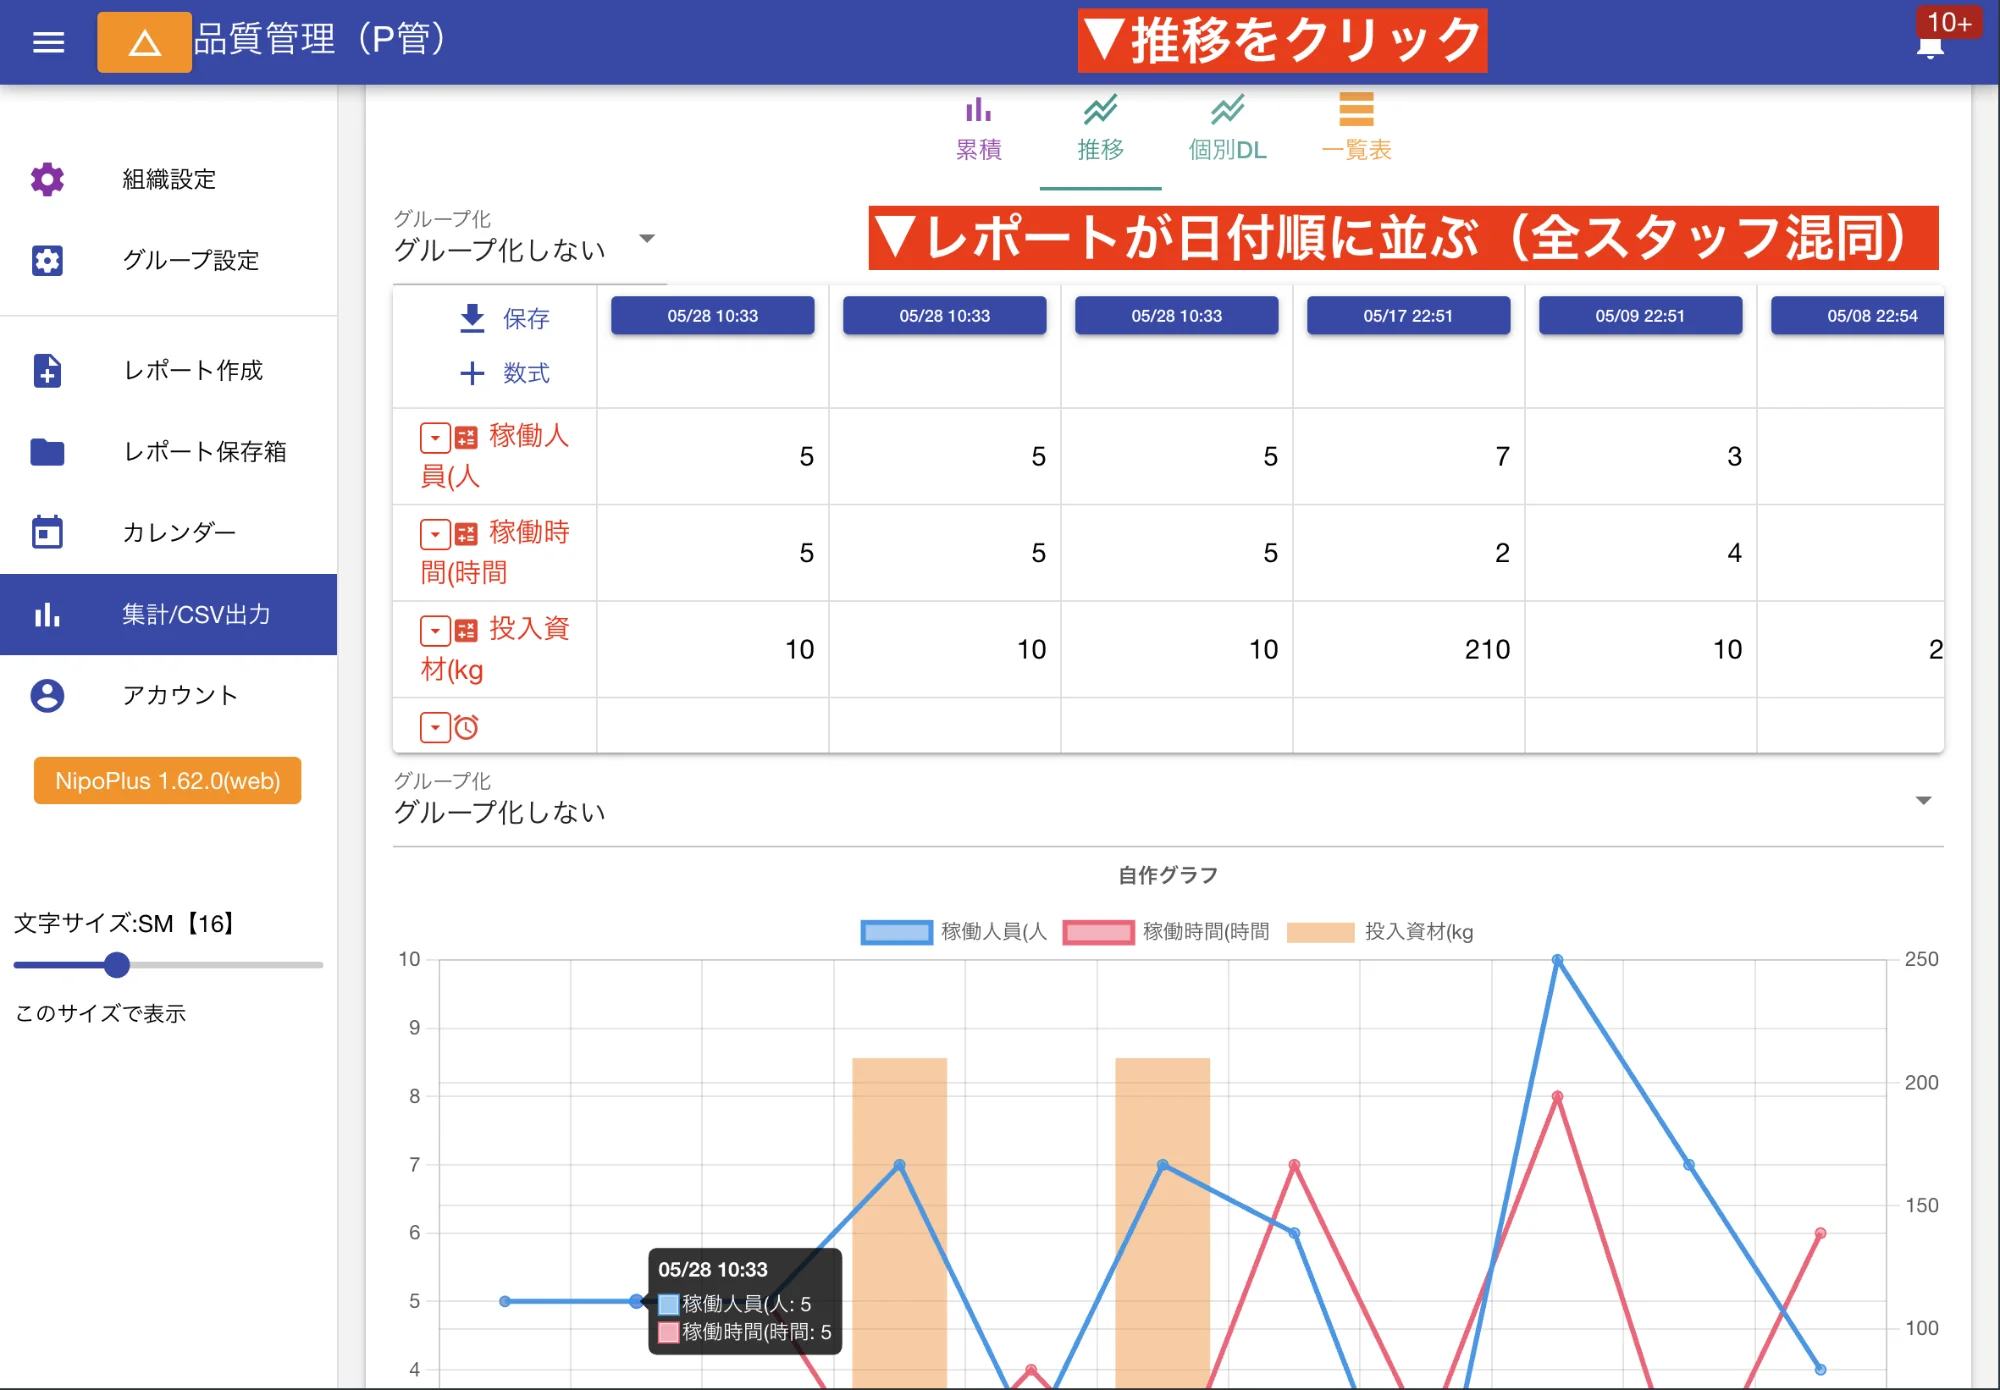Click the 品質管理（P管） header title
Screen dimensions: 2000x1390
pos(319,40)
